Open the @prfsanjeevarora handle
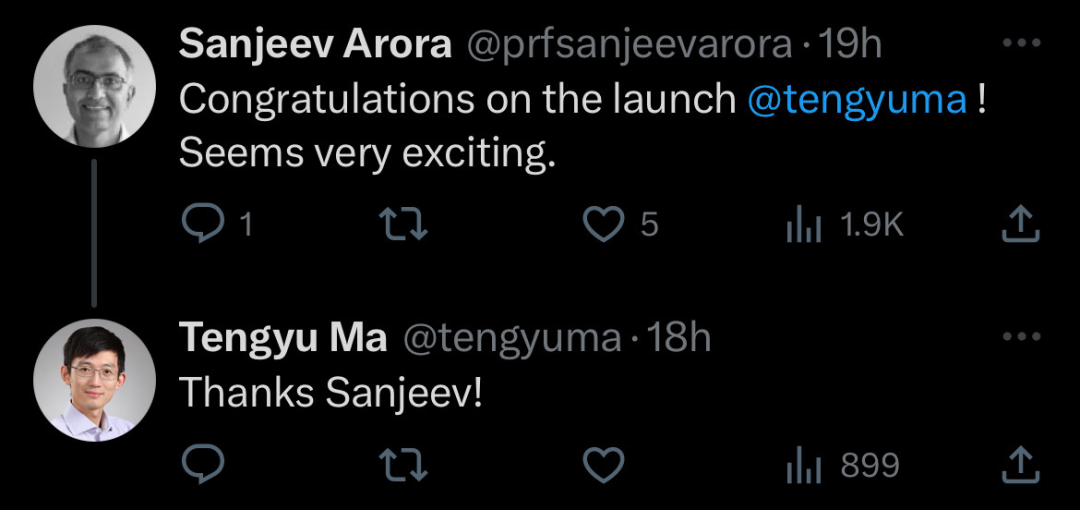 point(630,46)
